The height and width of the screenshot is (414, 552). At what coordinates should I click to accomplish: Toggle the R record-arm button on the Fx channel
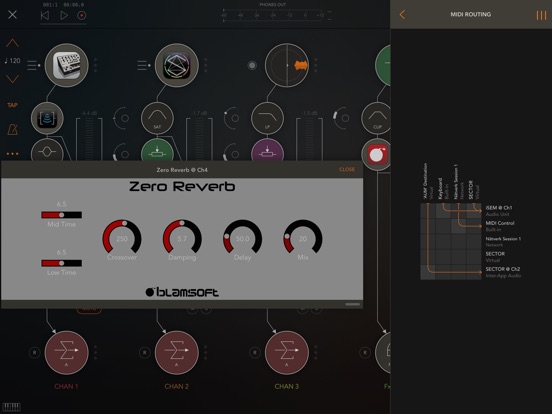click(365, 352)
